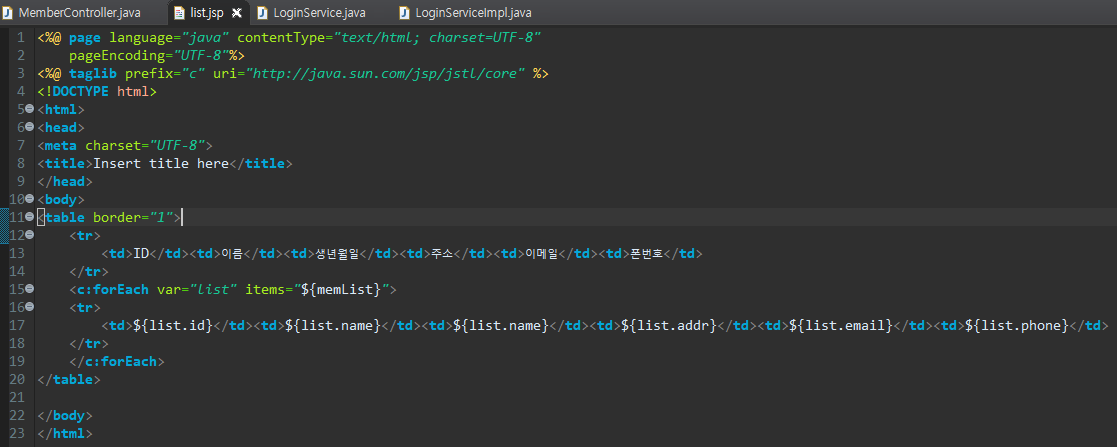Collapse the tr fold on line 12
Screen dimensions: 1117x447
pos(29,235)
